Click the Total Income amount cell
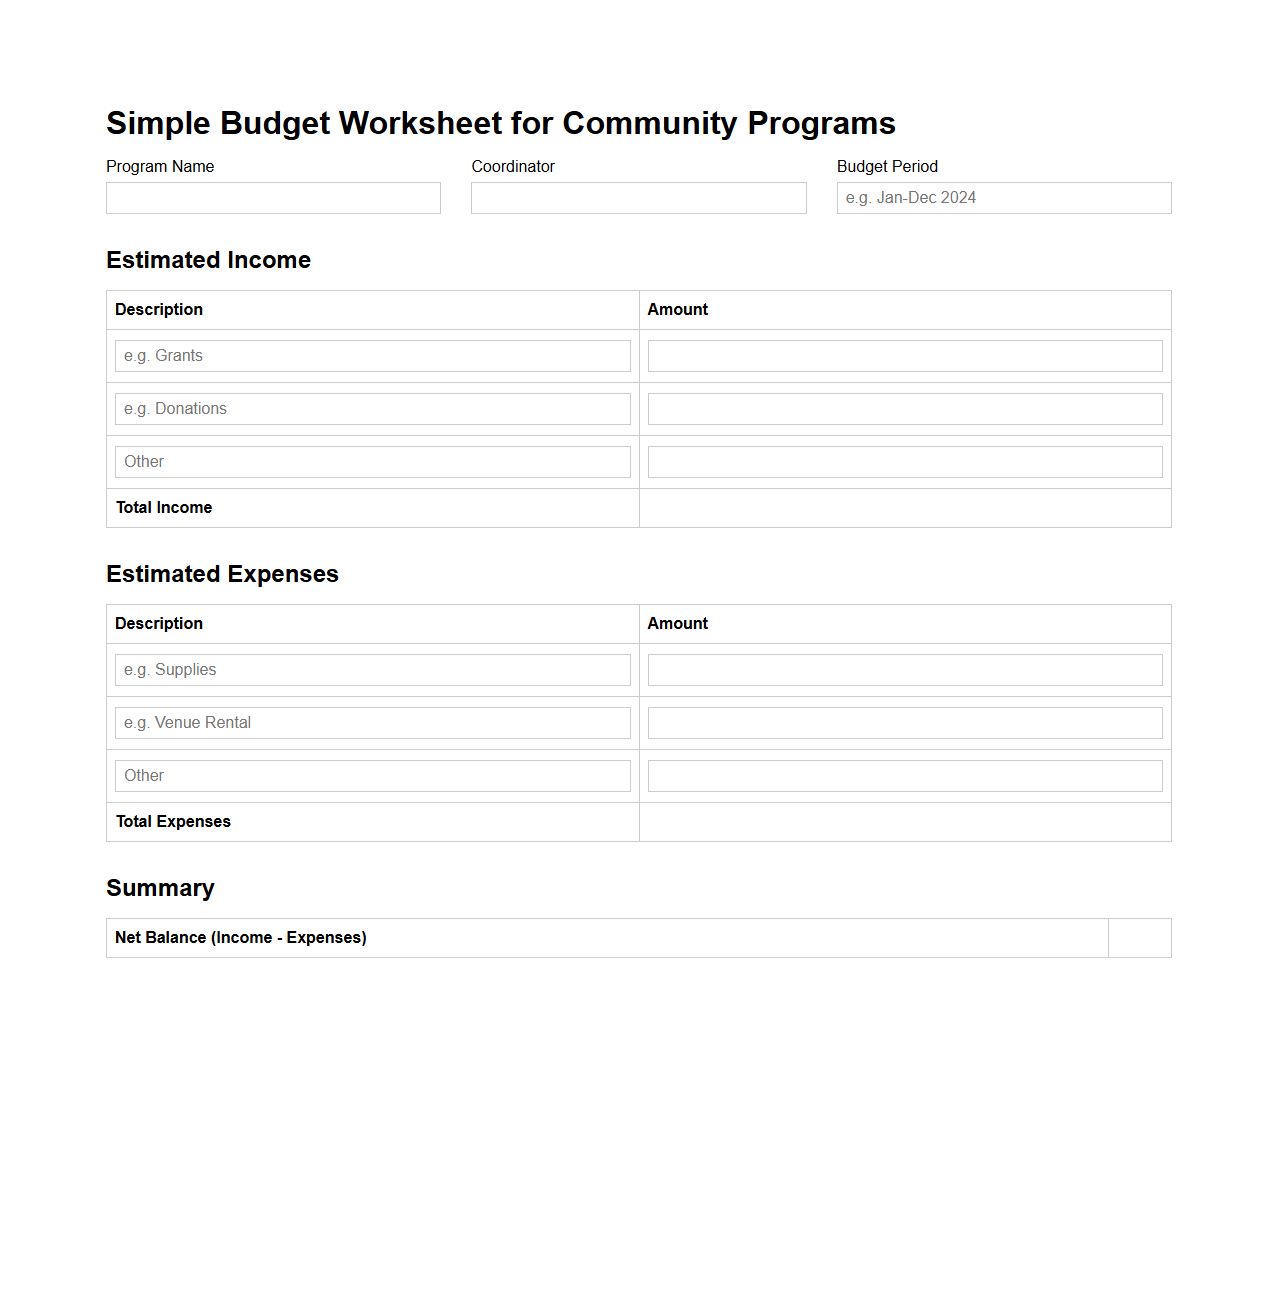1278x1300 pixels. point(904,508)
